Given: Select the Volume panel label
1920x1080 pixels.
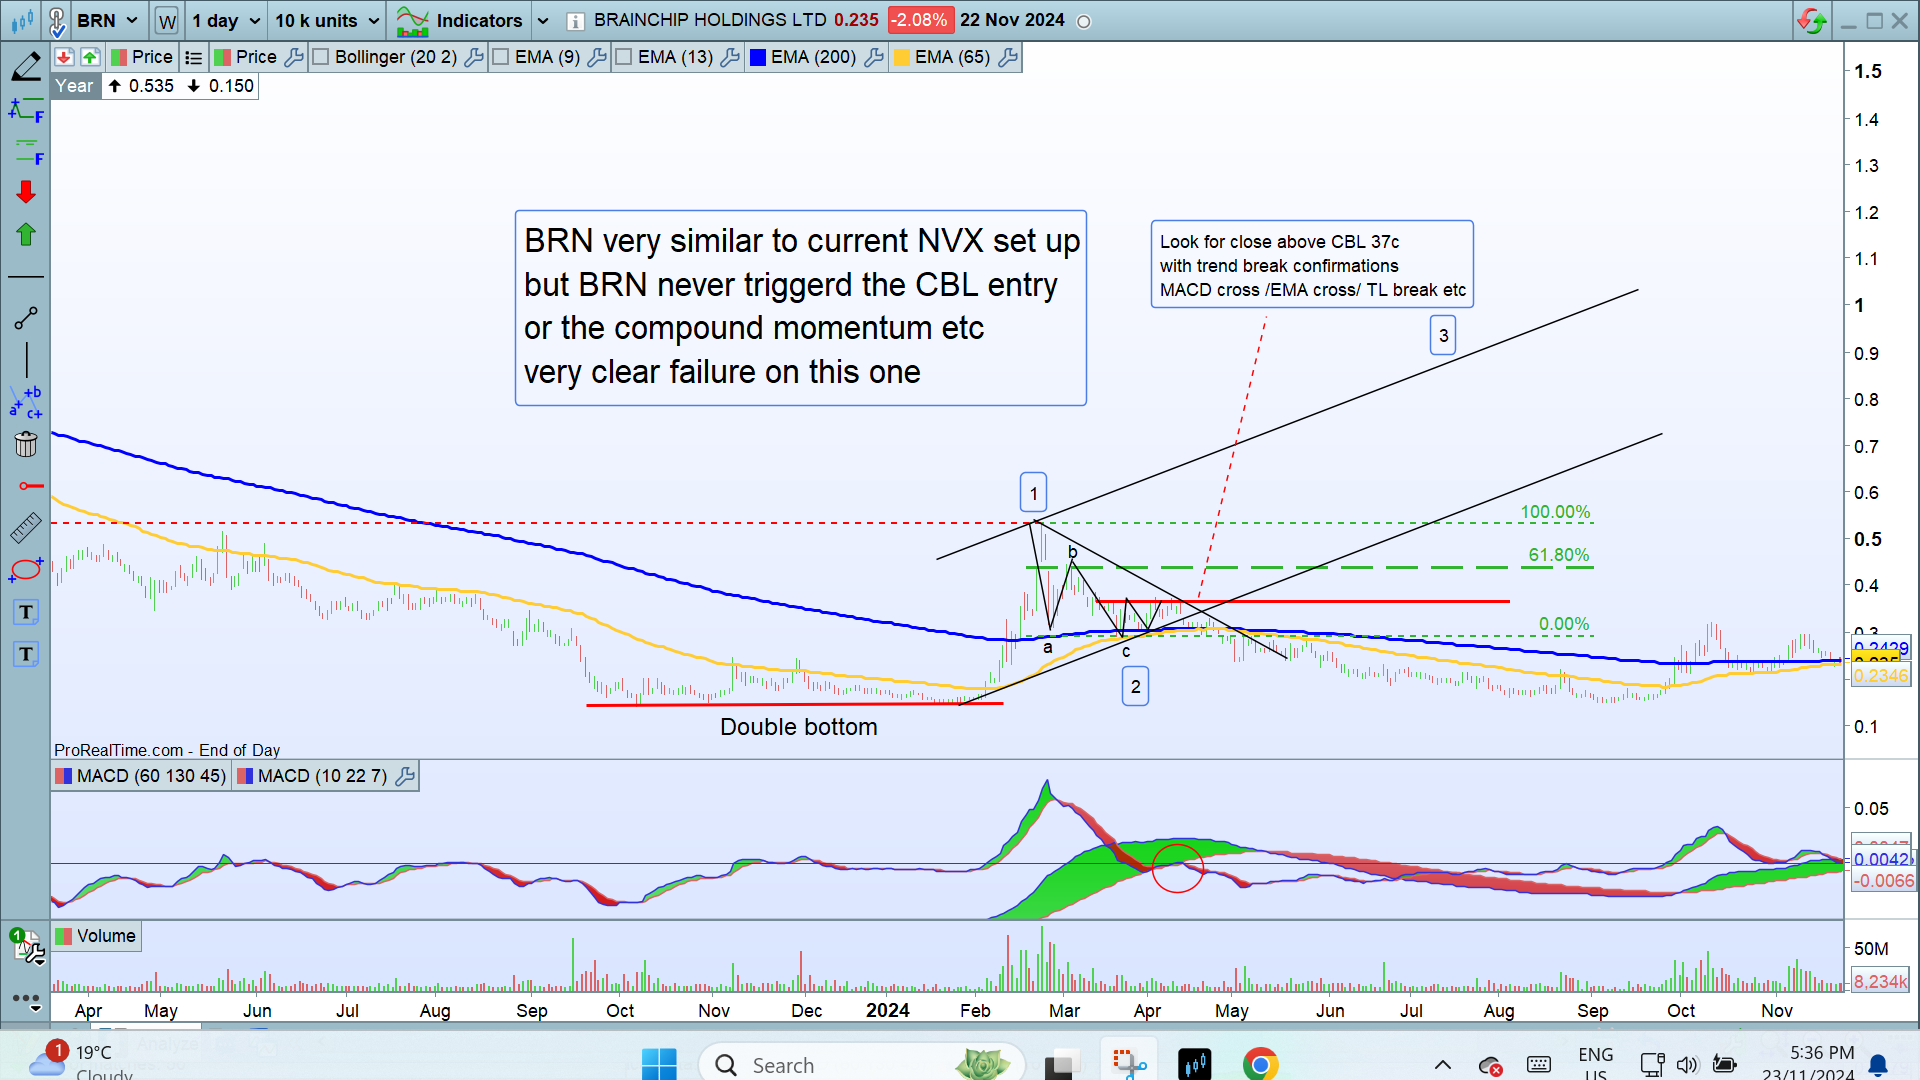Looking at the screenshot, I should [x=97, y=936].
